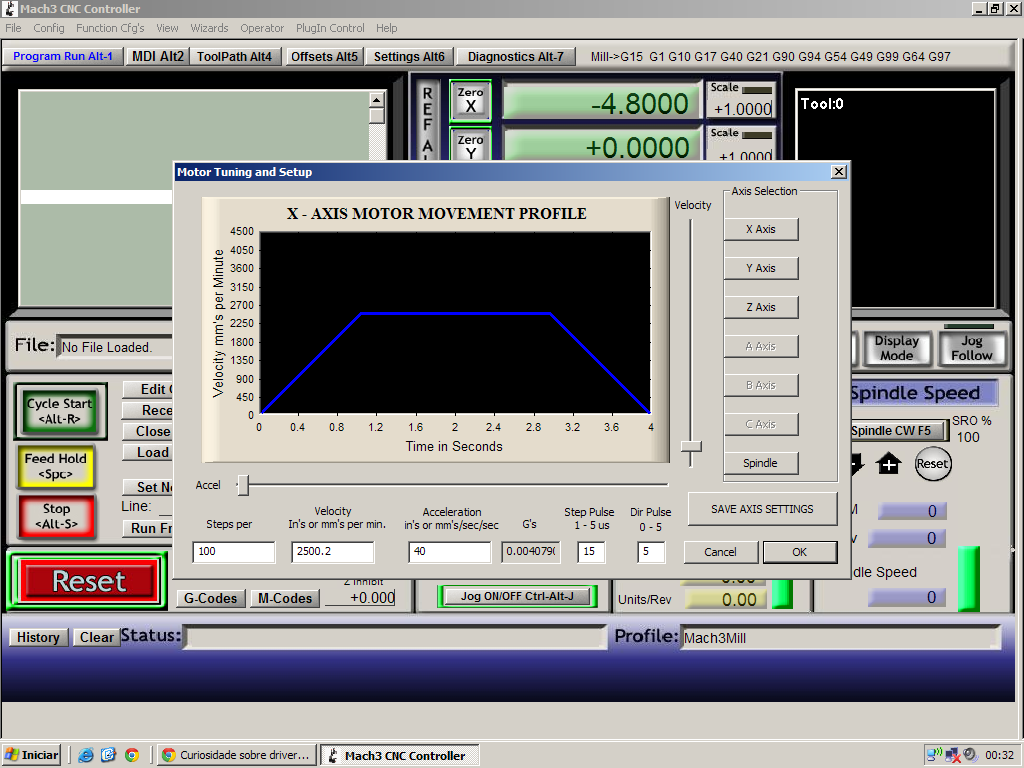Screen dimensions: 1024x768
Task: Click the Dir Pulse field showing 5
Action: click(651, 552)
